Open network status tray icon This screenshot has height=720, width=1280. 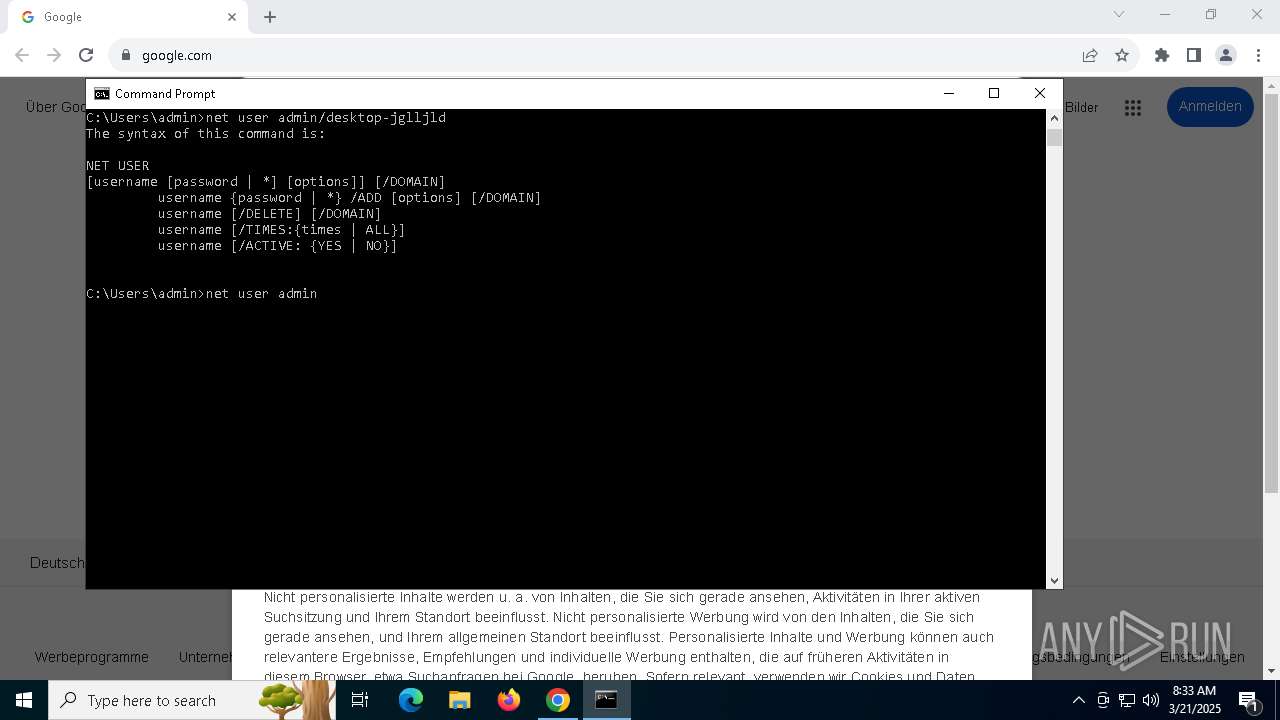tap(1127, 700)
